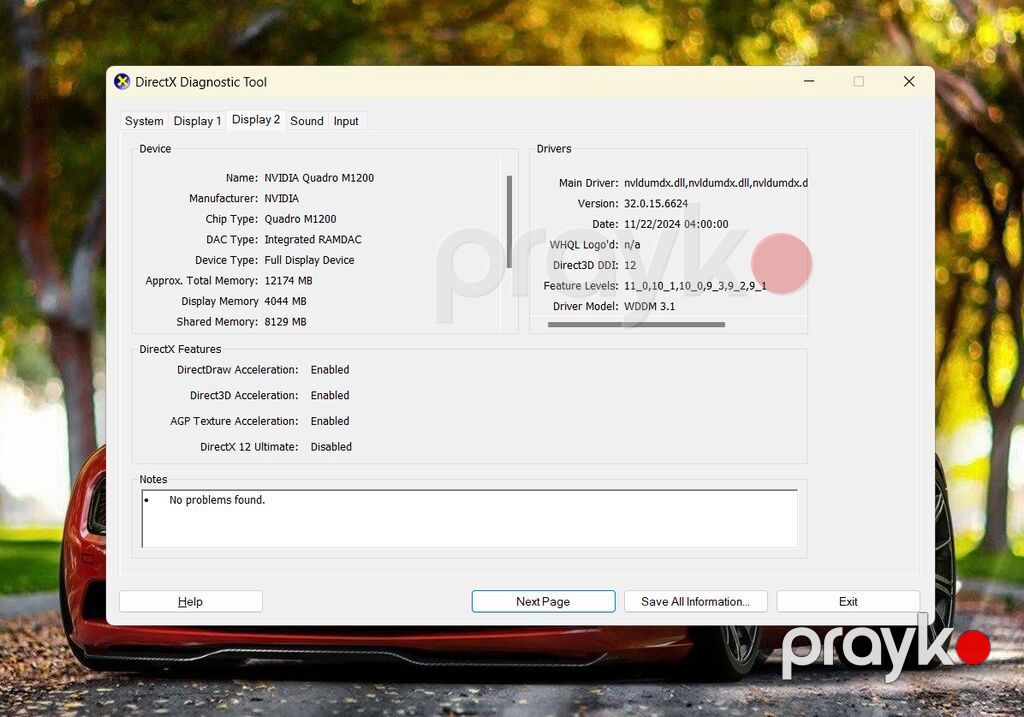Click the Driver Model value WDDM 3.1
This screenshot has width=1024, height=717.
(649, 306)
